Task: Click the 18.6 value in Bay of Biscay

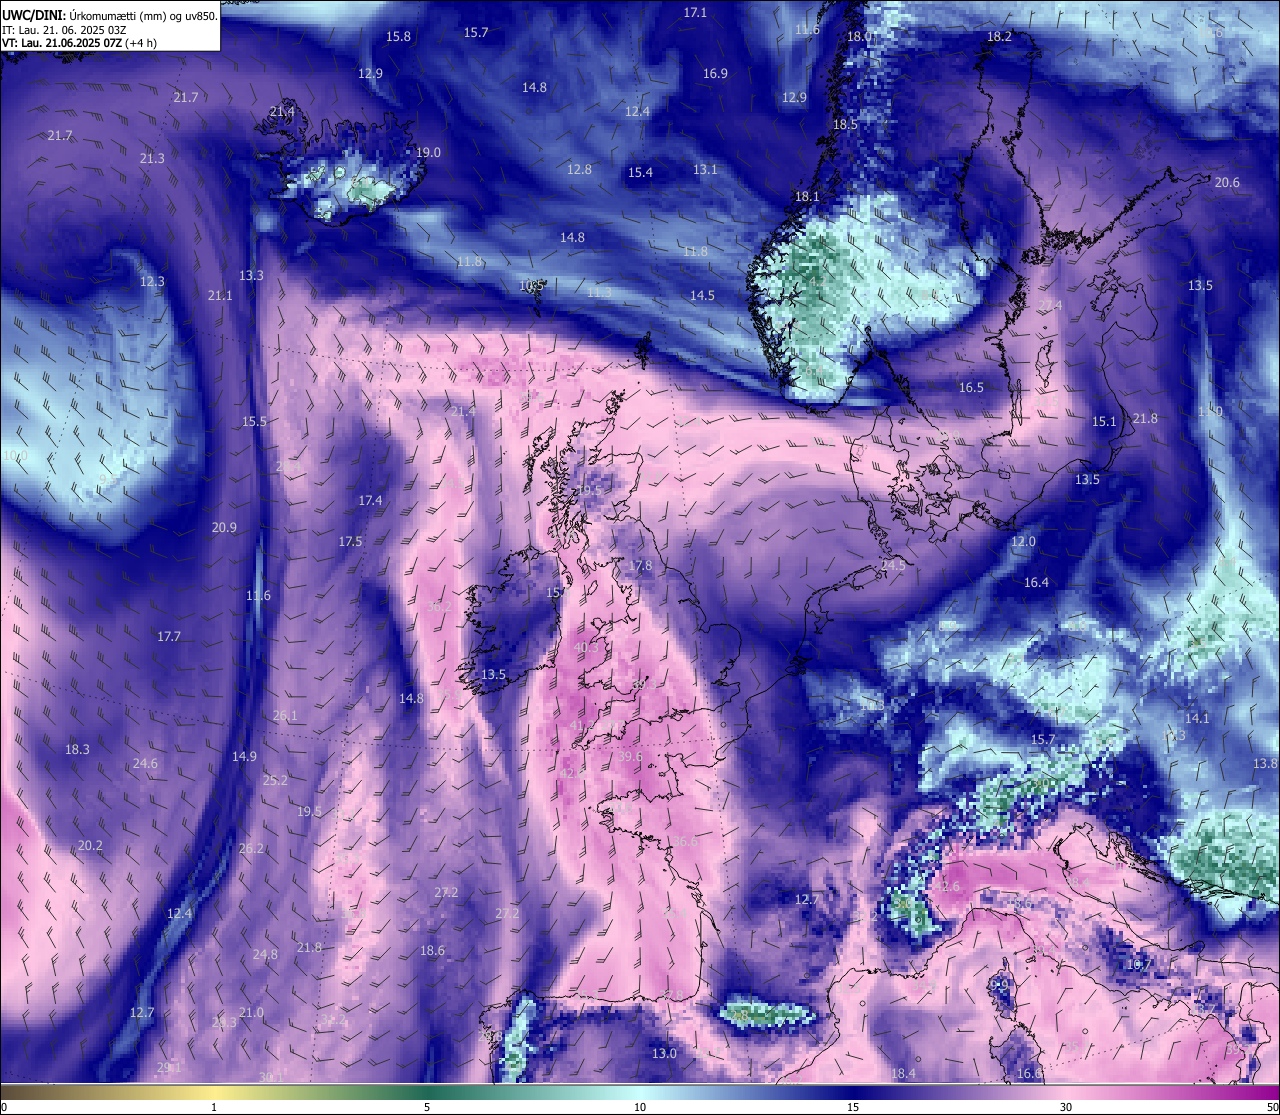Action: pos(432,951)
